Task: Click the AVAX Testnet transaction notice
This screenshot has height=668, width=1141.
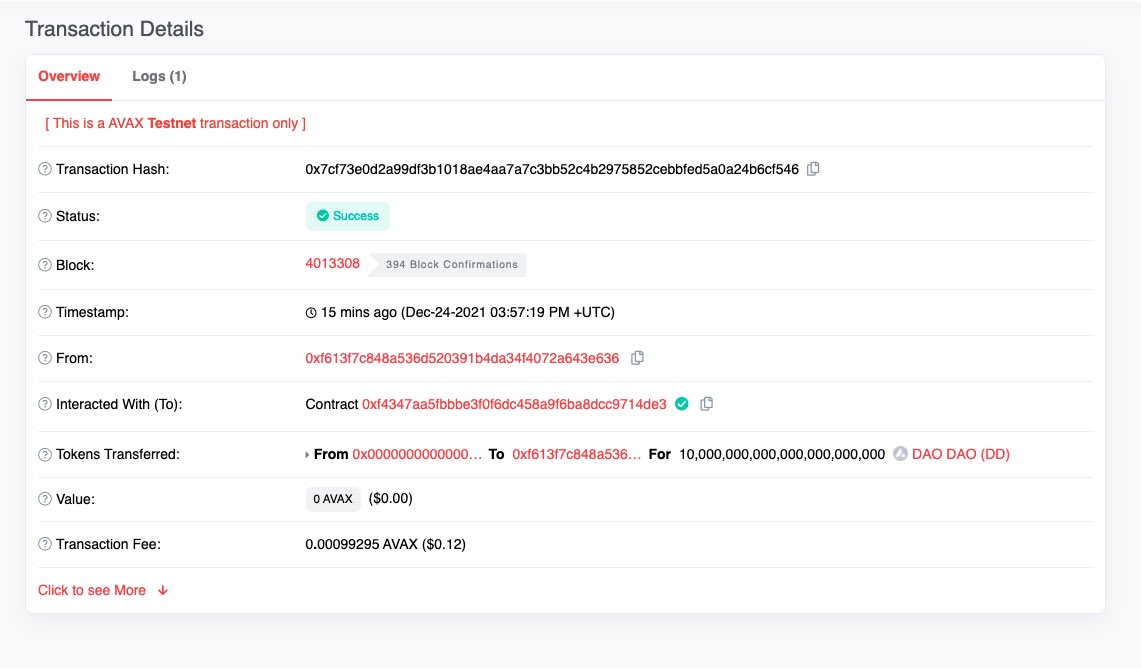Action: point(175,123)
